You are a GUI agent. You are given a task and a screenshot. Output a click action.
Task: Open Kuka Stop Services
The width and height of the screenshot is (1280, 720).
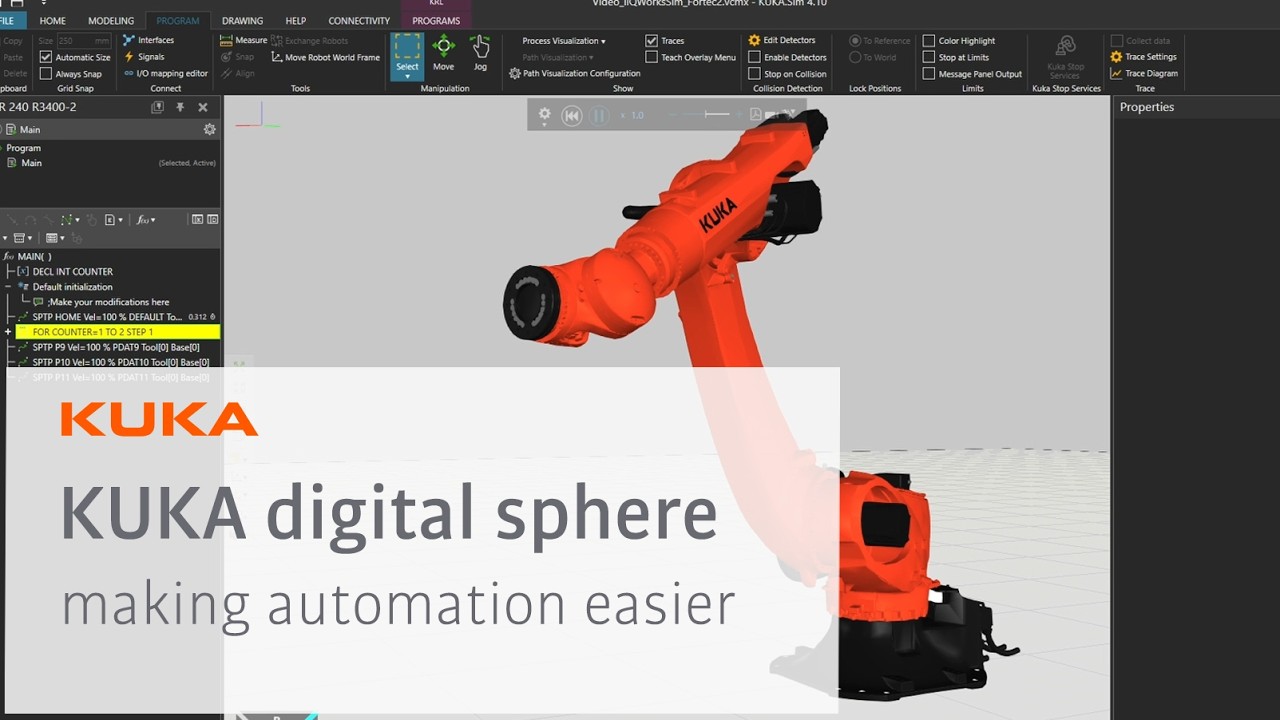(1065, 57)
